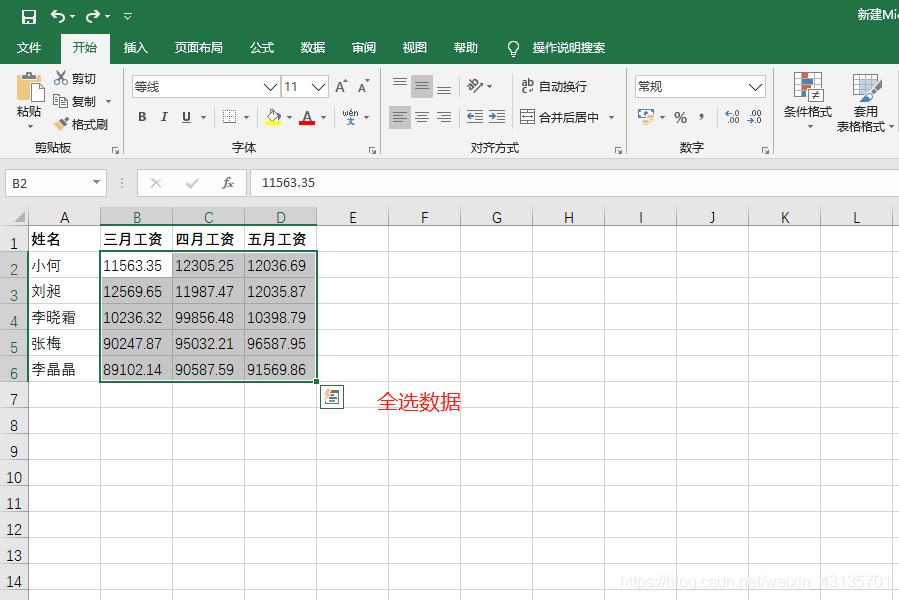
Task: Click the increase indent icon
Action: (x=497, y=117)
